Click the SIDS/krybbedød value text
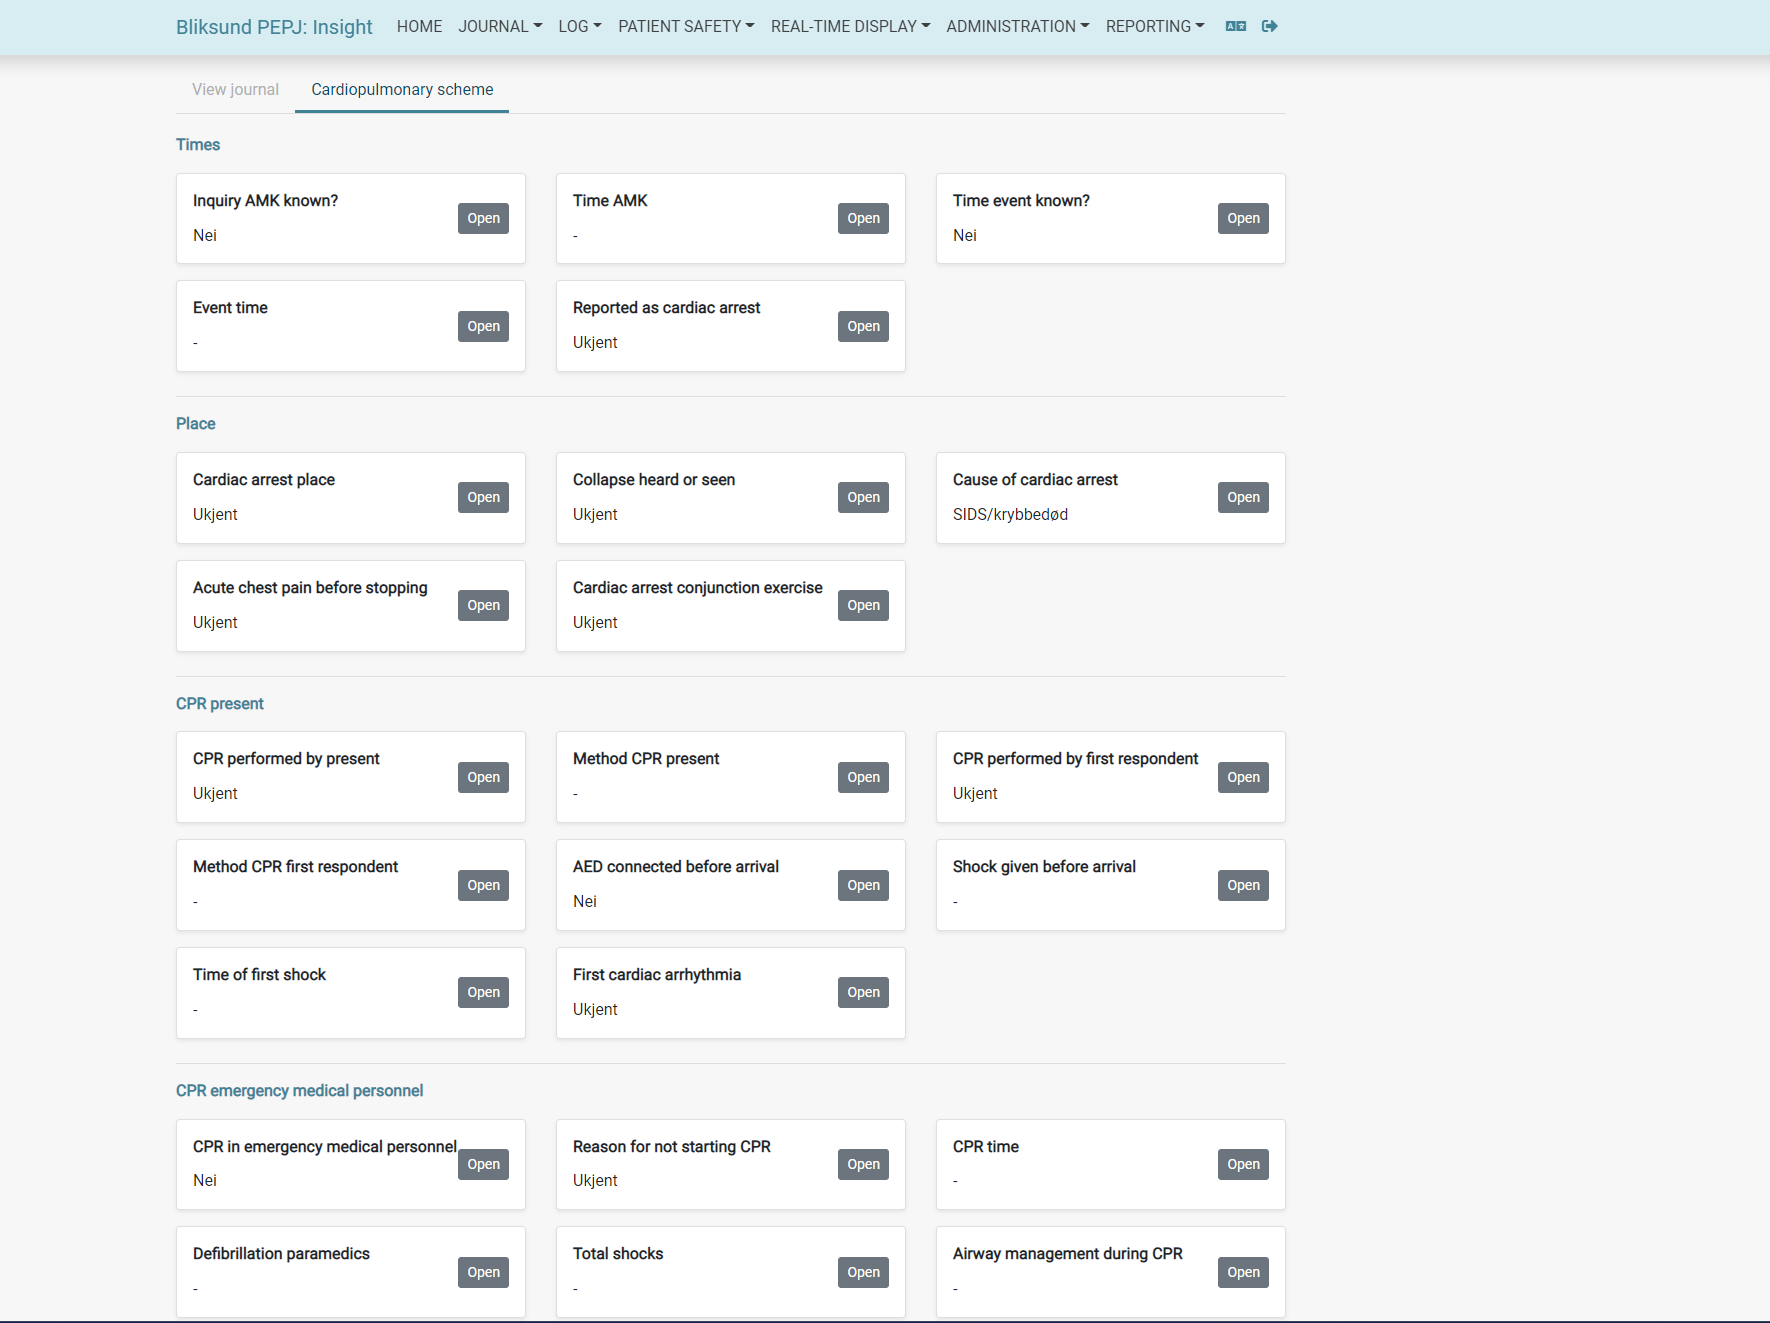1770x1323 pixels. pos(1010,514)
